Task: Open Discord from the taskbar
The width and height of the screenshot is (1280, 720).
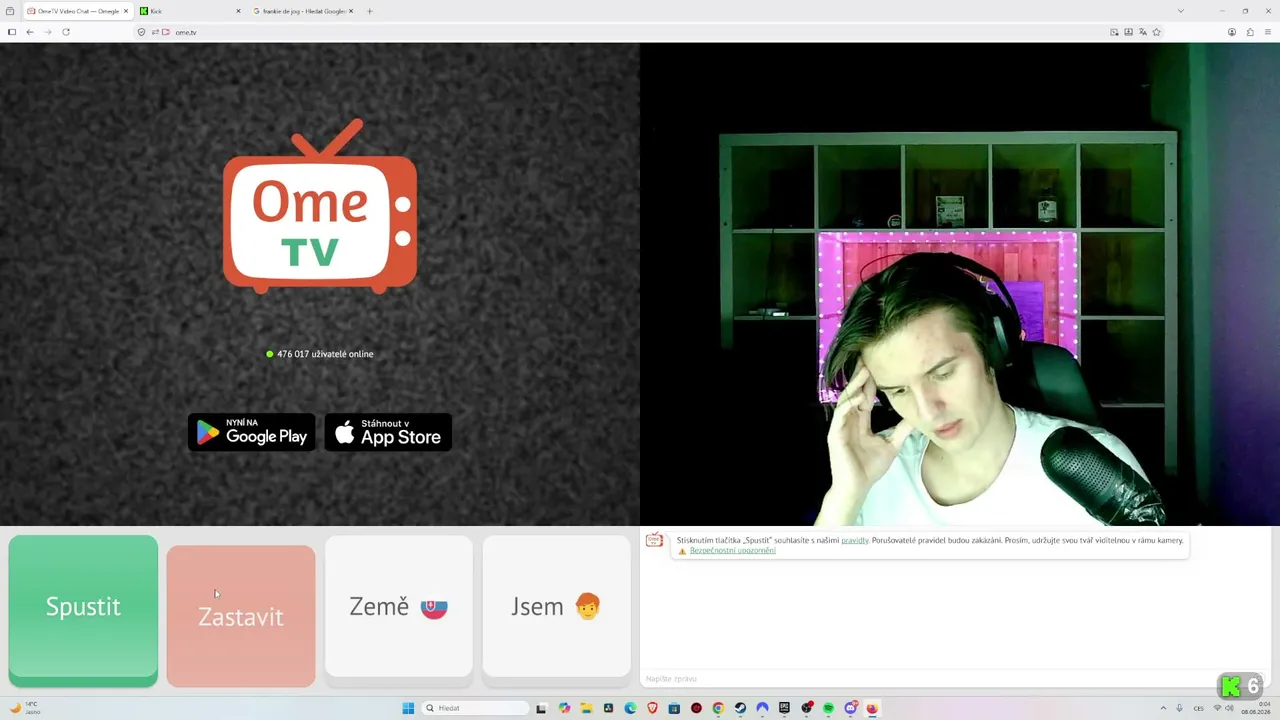Action: [850, 708]
